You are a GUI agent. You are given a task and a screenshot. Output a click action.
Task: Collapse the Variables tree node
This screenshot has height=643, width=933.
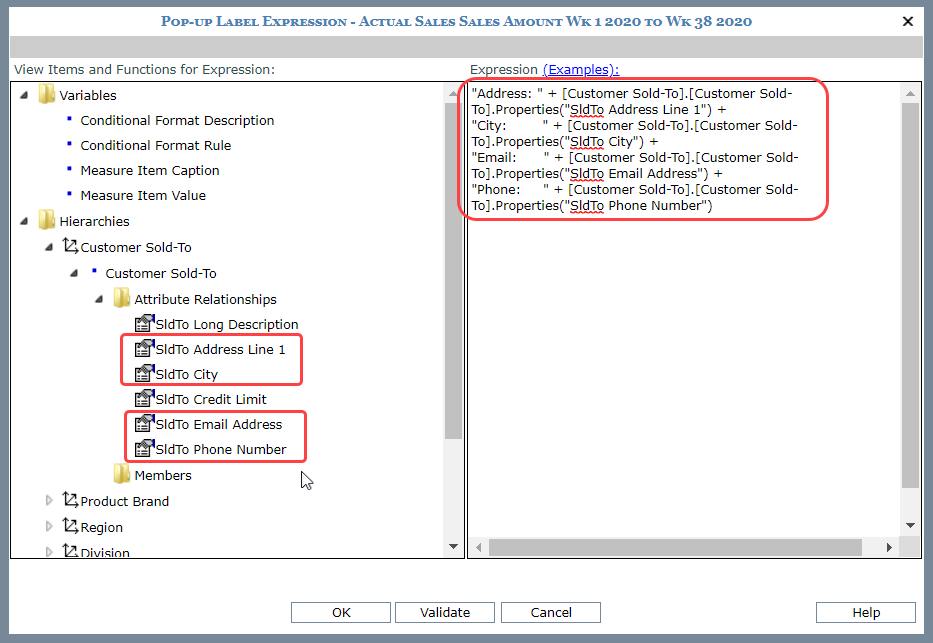pyautogui.click(x=23, y=95)
